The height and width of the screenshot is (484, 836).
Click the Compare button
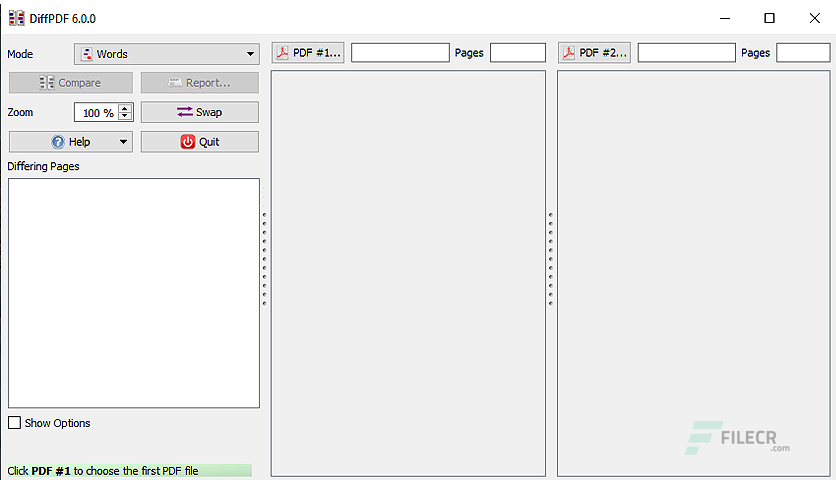70,83
